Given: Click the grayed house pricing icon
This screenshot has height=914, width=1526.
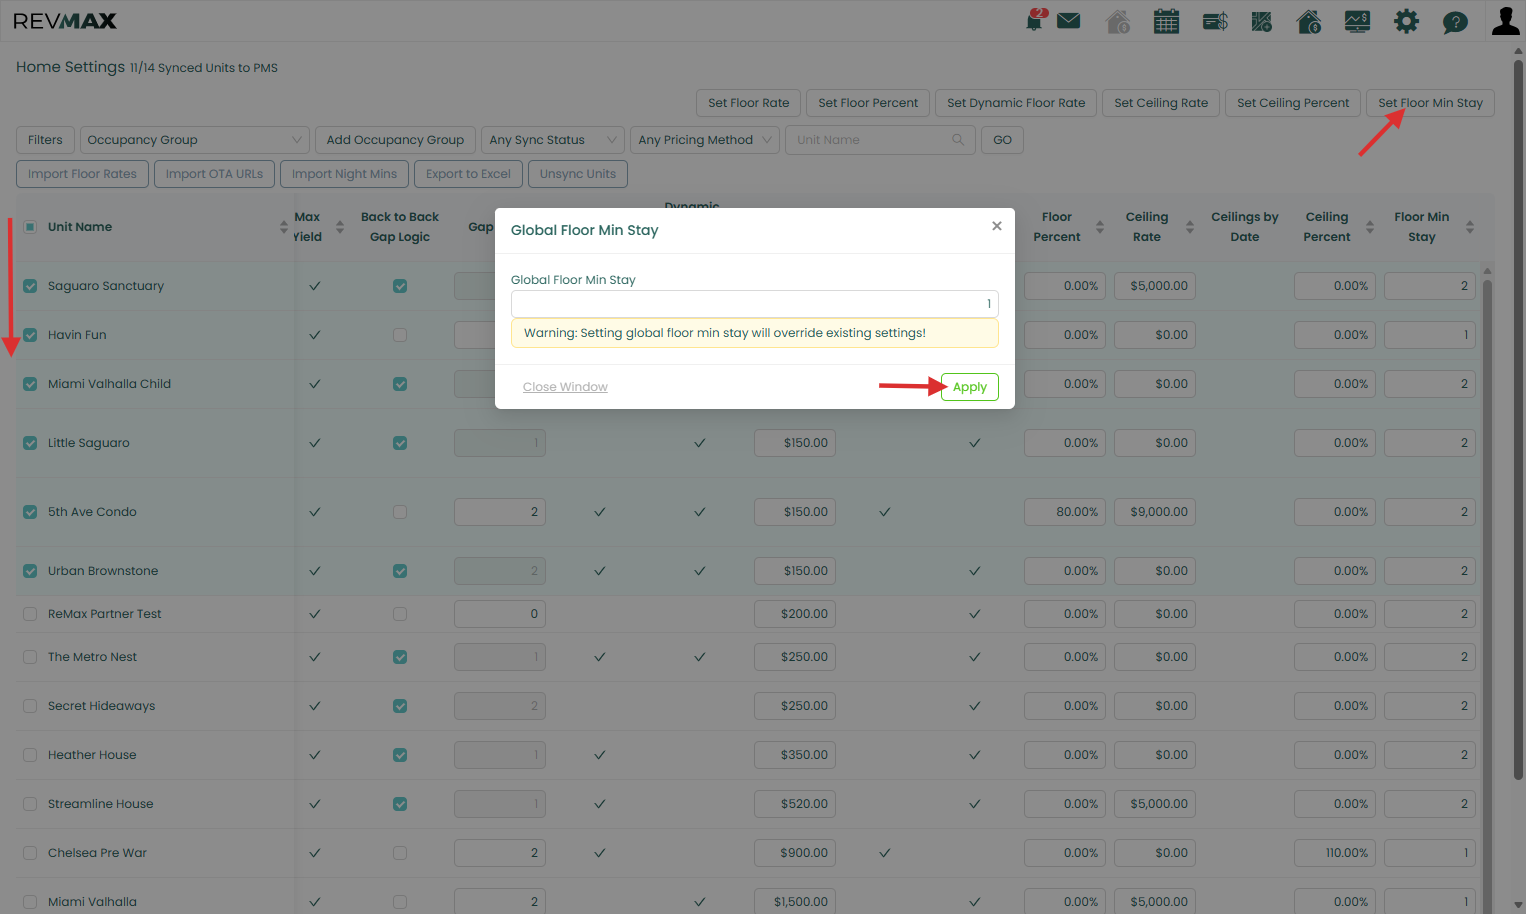Looking at the screenshot, I should pyautogui.click(x=1118, y=21).
